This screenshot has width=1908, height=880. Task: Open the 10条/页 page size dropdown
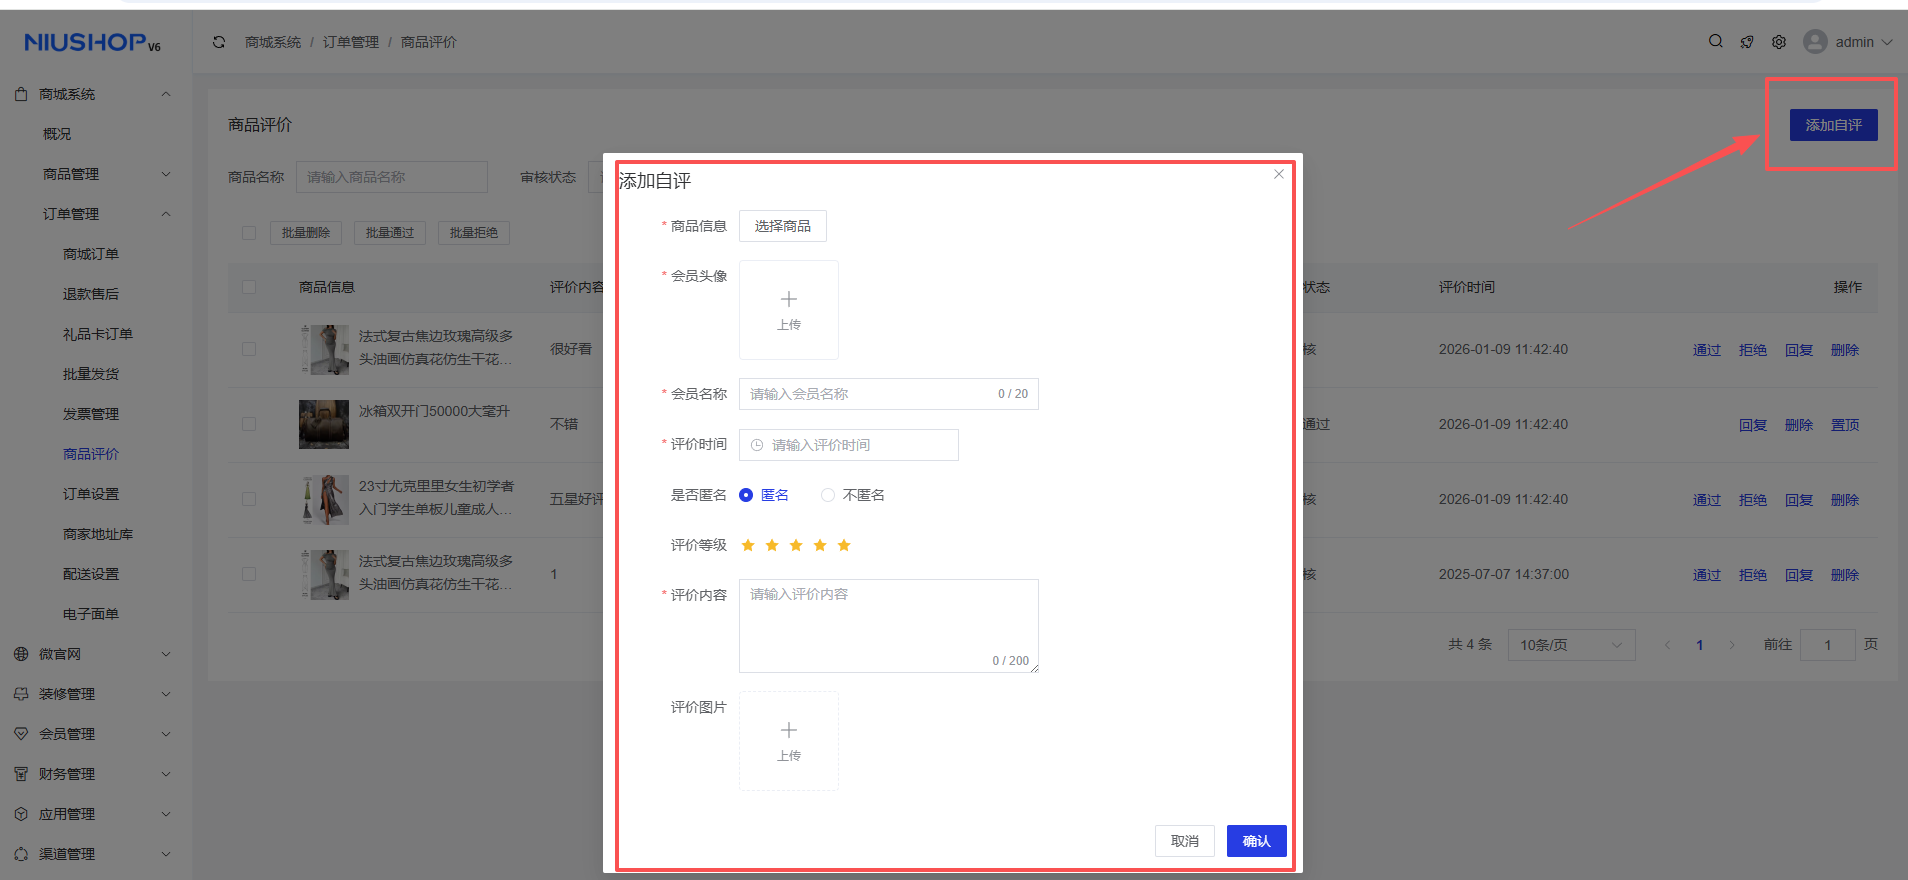coord(1571,645)
